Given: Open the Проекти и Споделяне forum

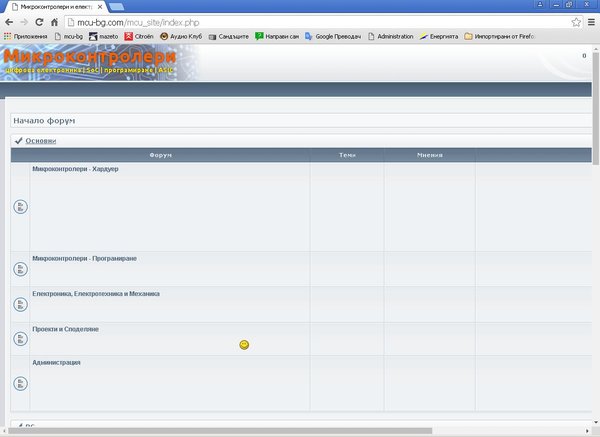Looking at the screenshot, I should [65, 329].
